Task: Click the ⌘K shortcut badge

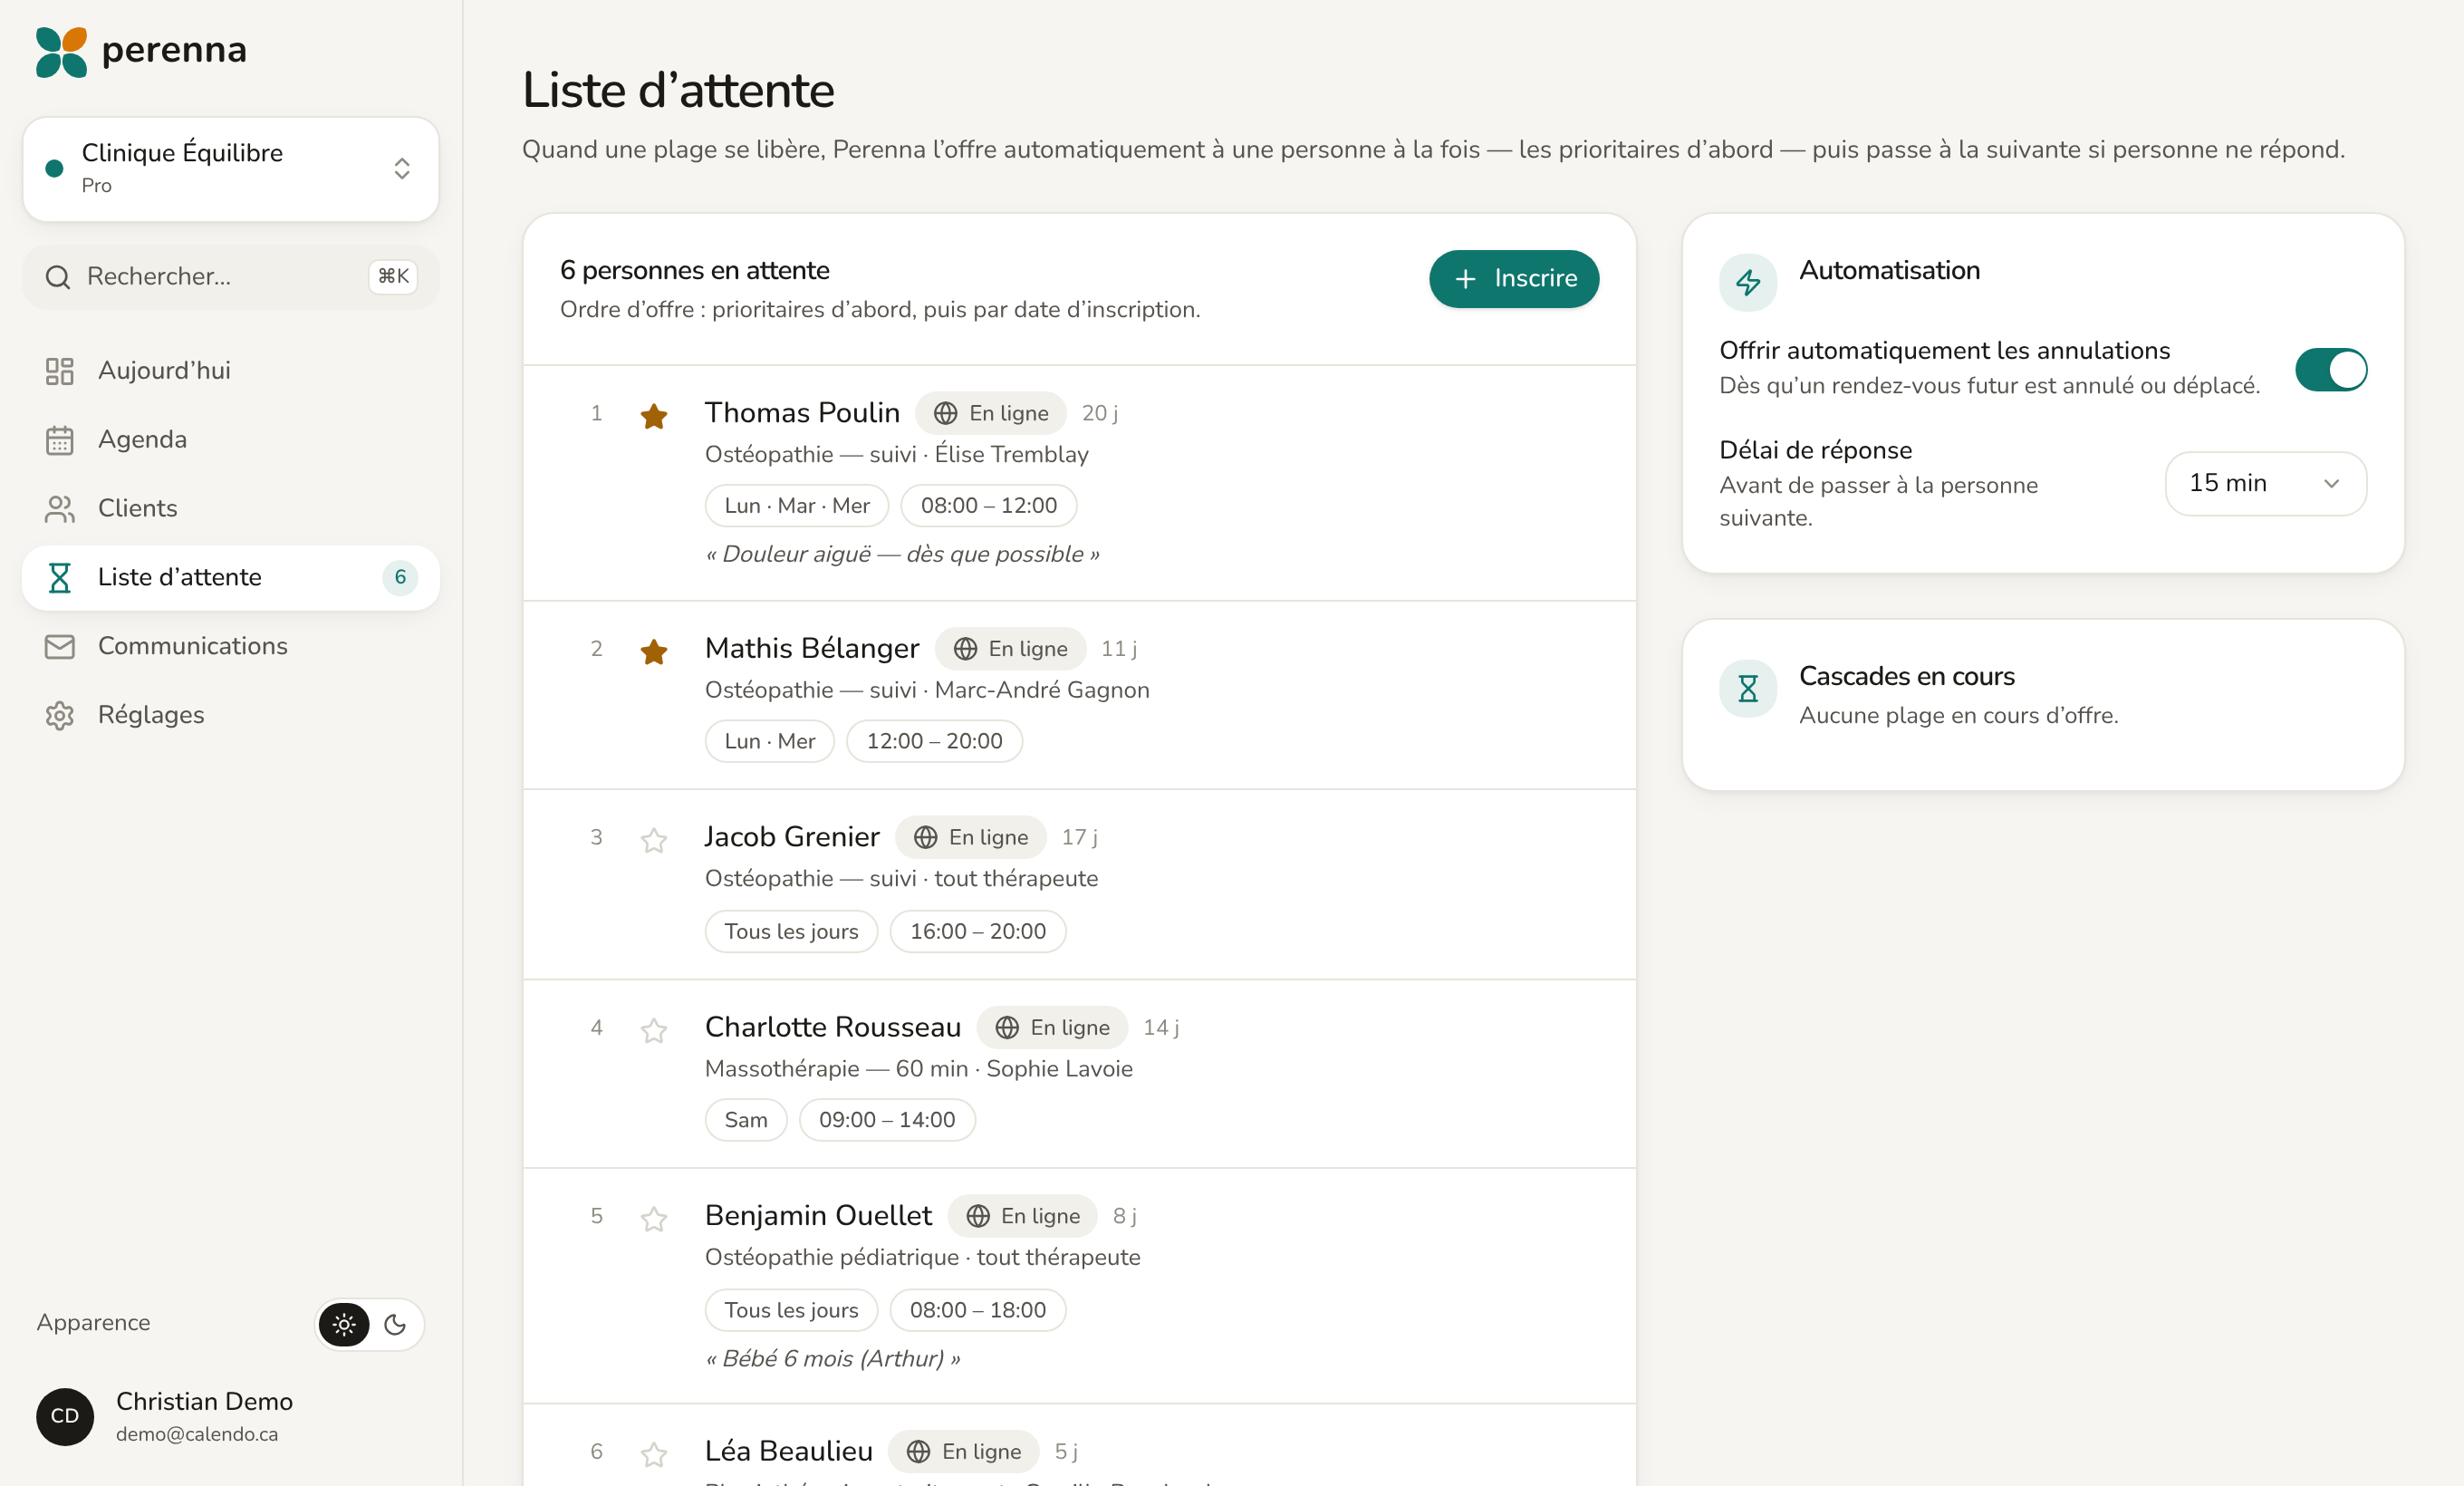Action: click(x=393, y=276)
